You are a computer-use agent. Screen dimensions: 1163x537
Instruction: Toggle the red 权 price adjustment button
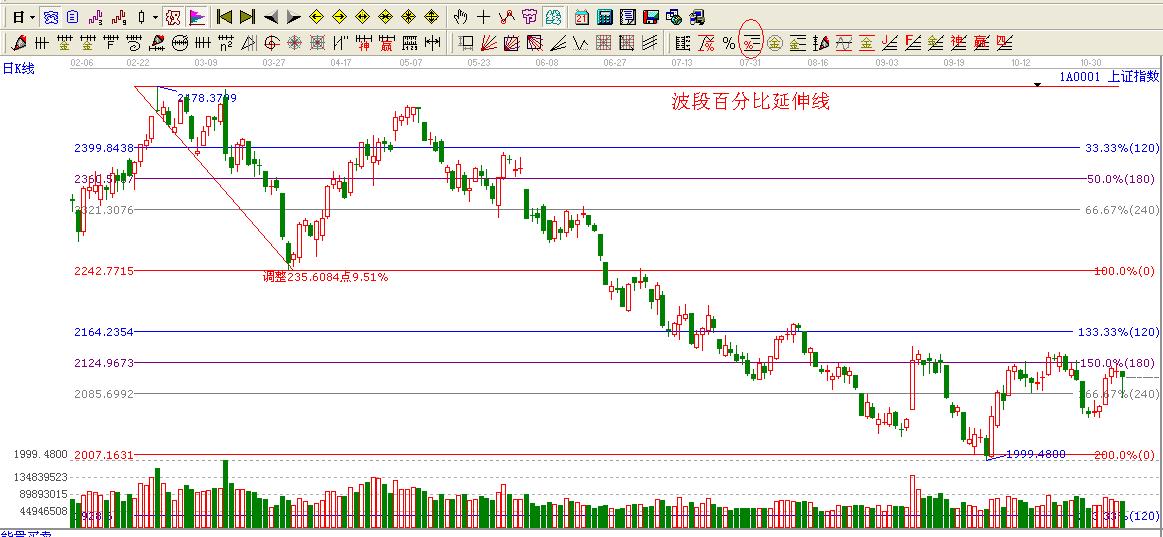[x=172, y=17]
